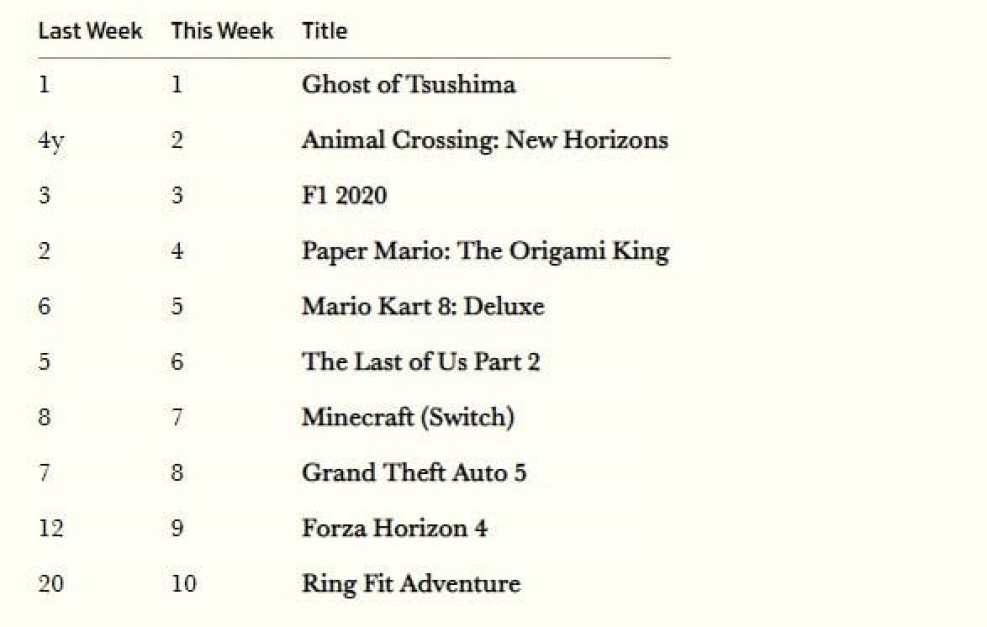Select Forza Horizon 4's Last Week rank 12
The height and width of the screenshot is (627, 987).
(x=50, y=528)
